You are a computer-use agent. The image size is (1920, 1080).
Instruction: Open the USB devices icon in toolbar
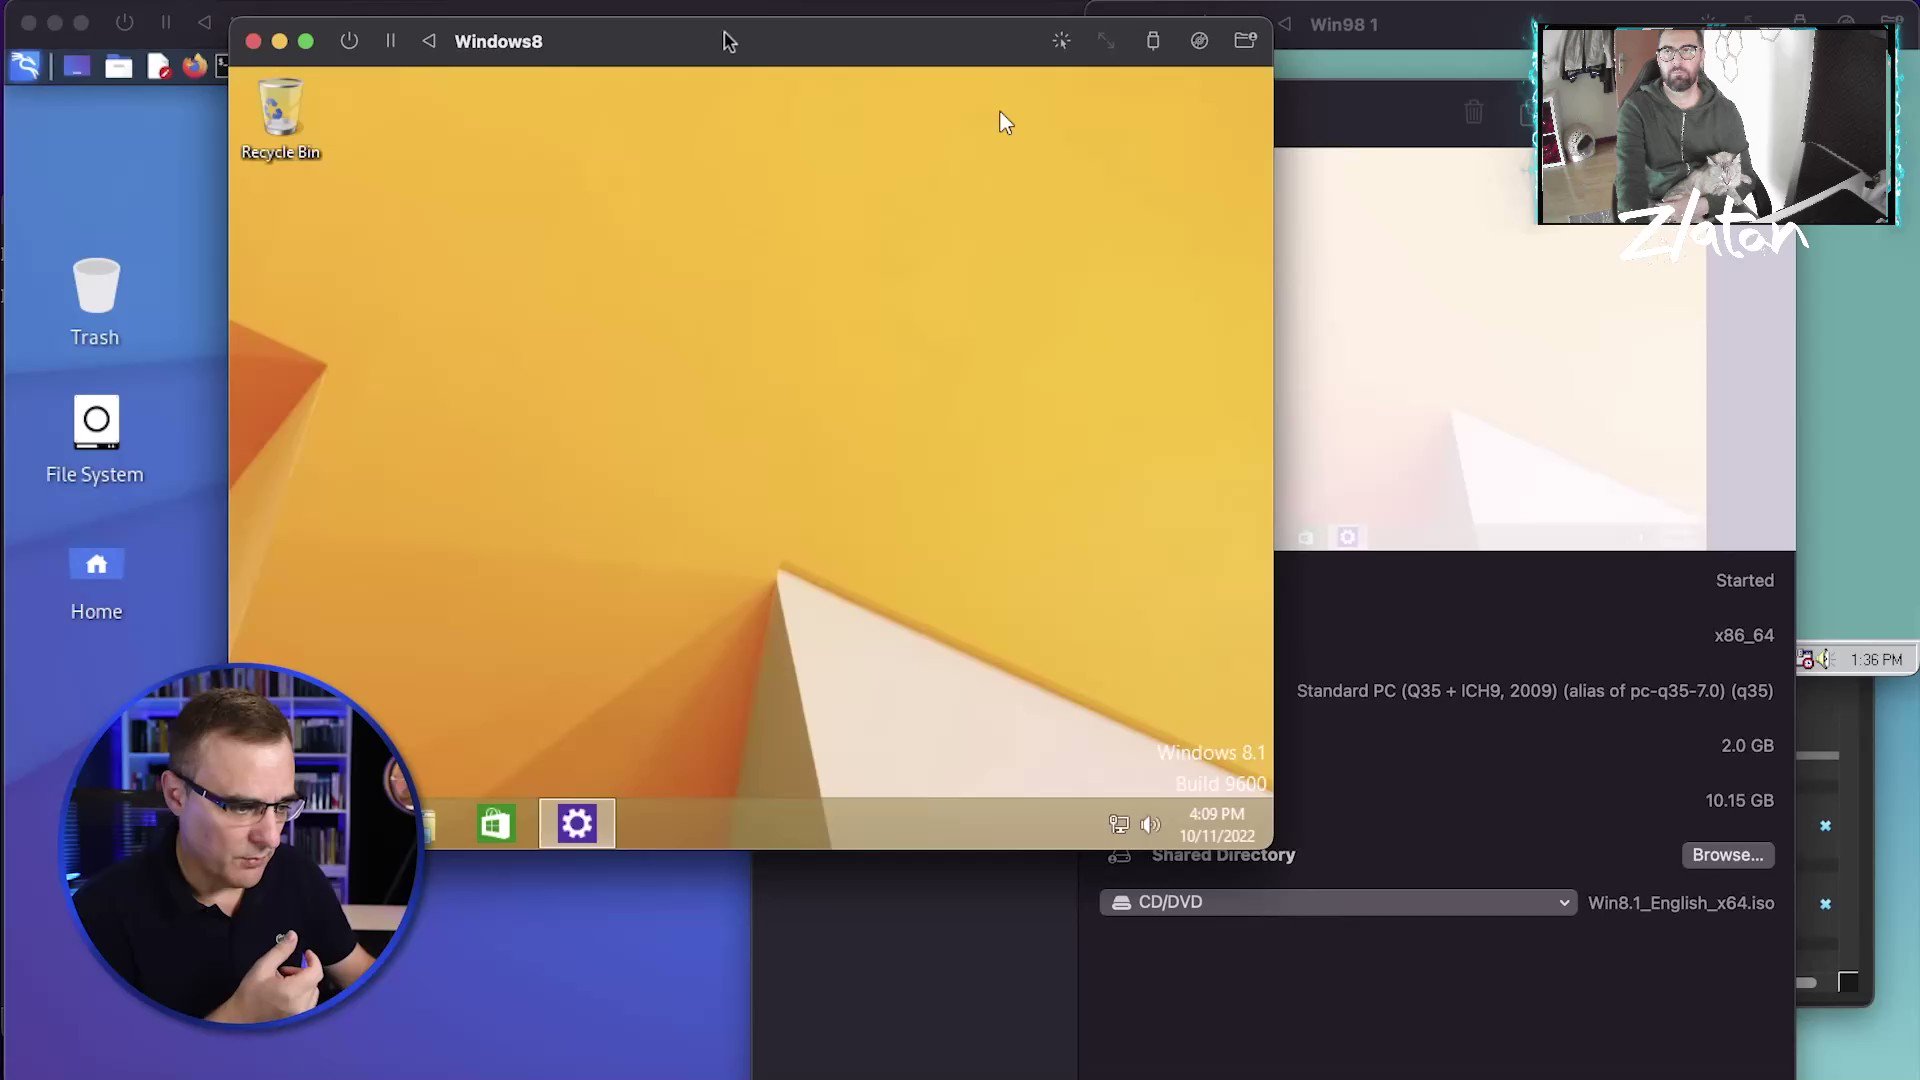tap(1153, 41)
